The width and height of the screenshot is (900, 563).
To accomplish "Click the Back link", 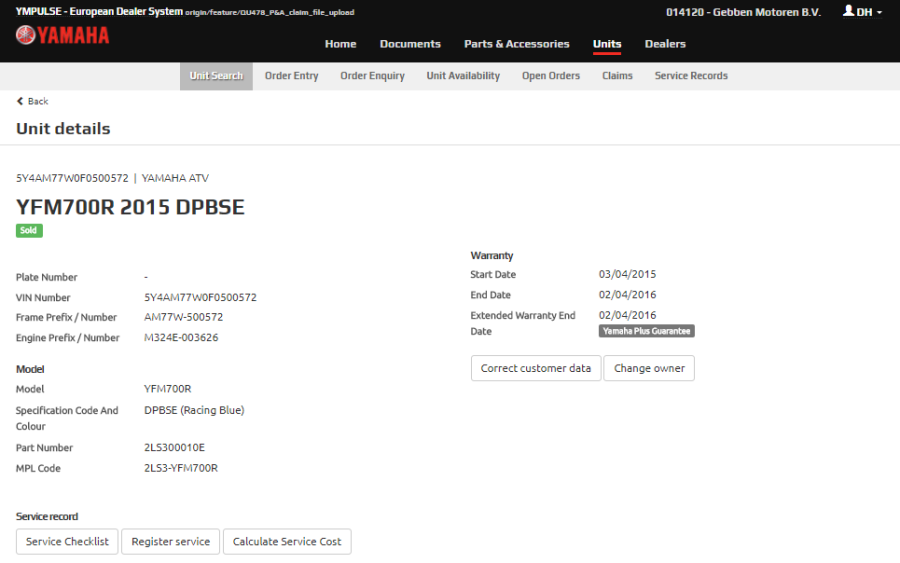I will [x=33, y=101].
